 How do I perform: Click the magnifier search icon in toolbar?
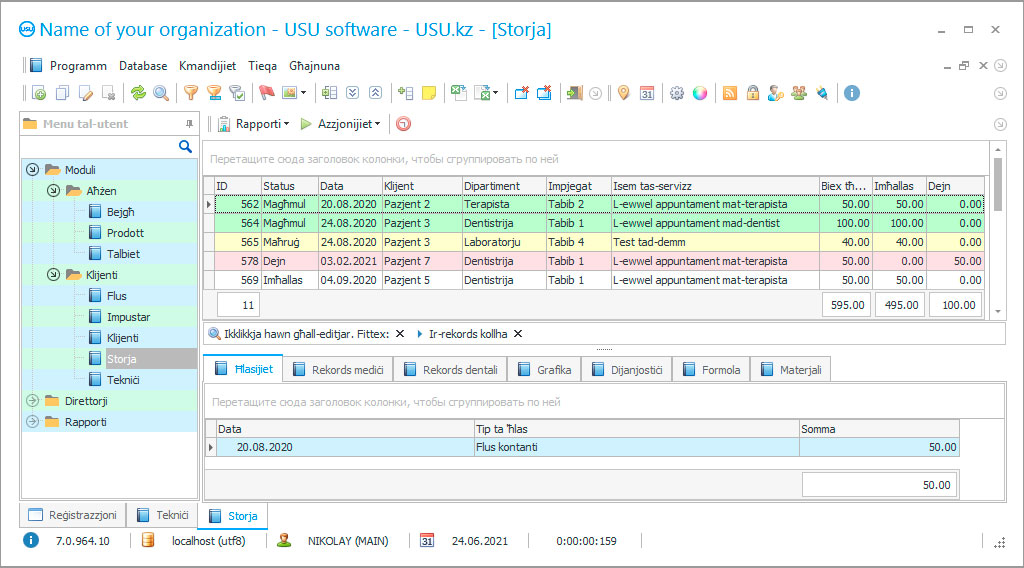[x=160, y=93]
